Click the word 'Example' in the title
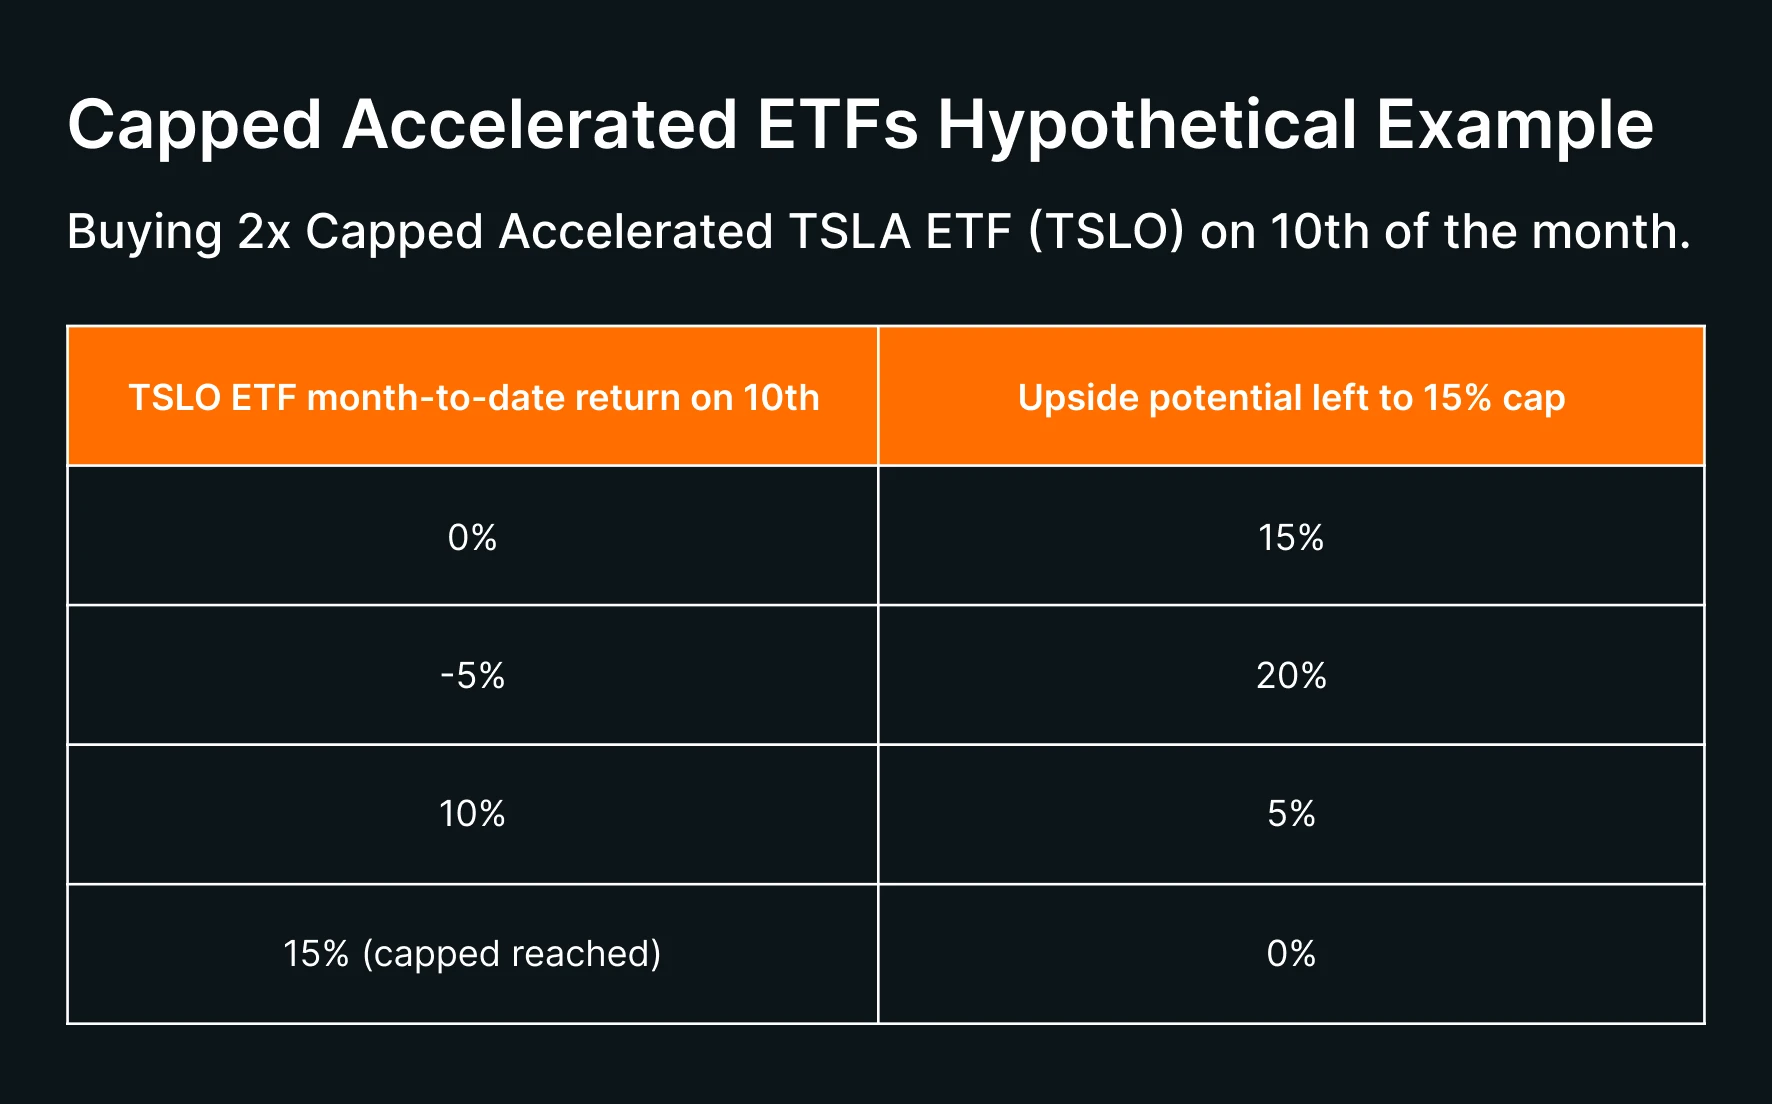Screen dimensions: 1772x1104 pos(1514,125)
